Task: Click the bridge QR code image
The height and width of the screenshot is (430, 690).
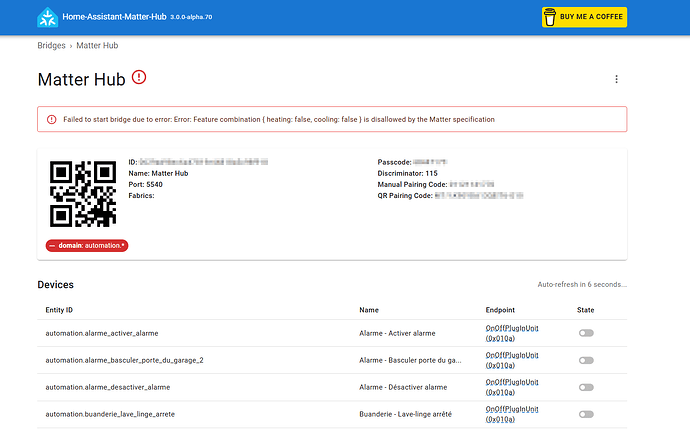Action: [83, 194]
